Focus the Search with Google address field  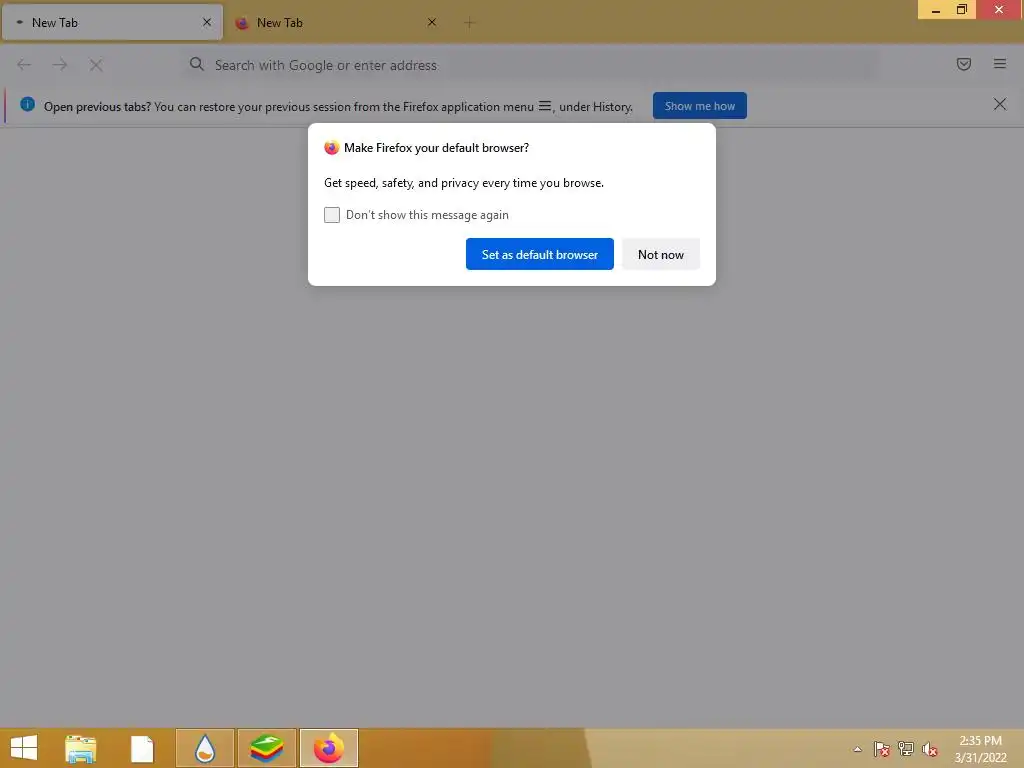pos(530,65)
